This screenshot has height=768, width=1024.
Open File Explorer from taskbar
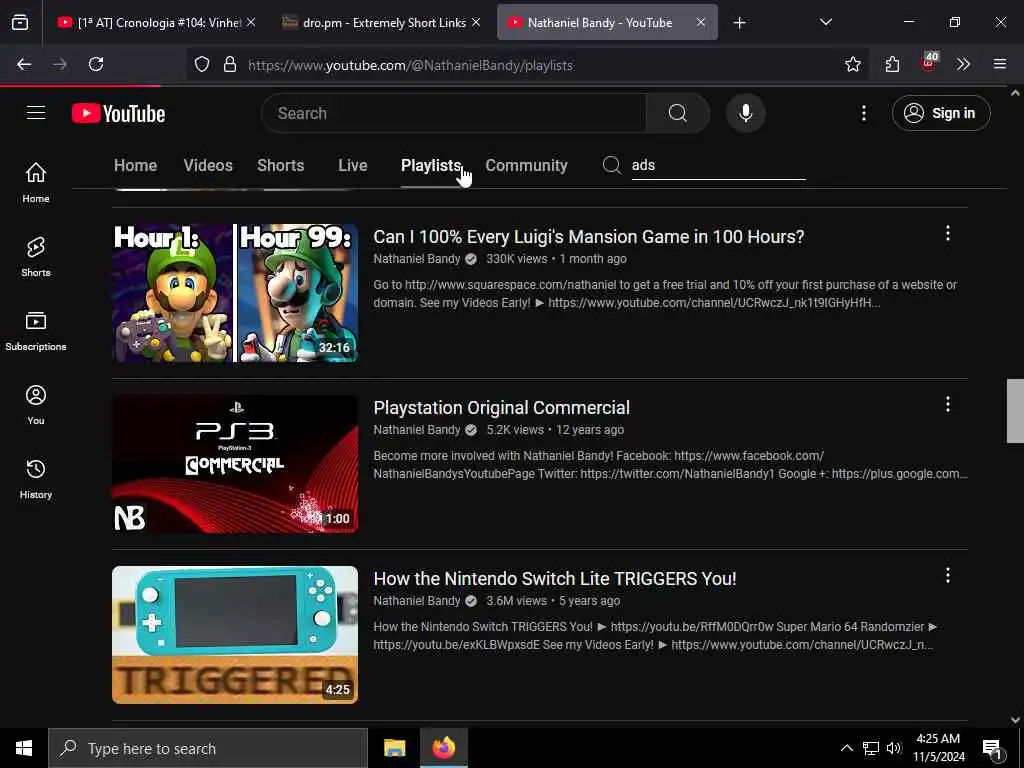[394, 748]
